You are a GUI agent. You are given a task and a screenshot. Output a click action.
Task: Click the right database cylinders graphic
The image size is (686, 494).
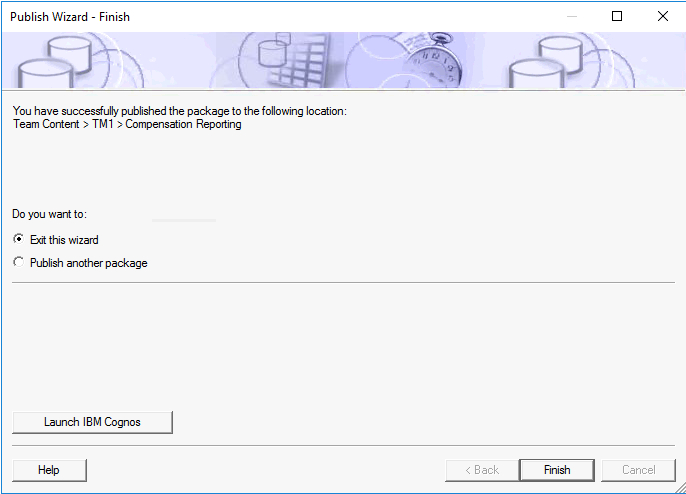pos(547,62)
